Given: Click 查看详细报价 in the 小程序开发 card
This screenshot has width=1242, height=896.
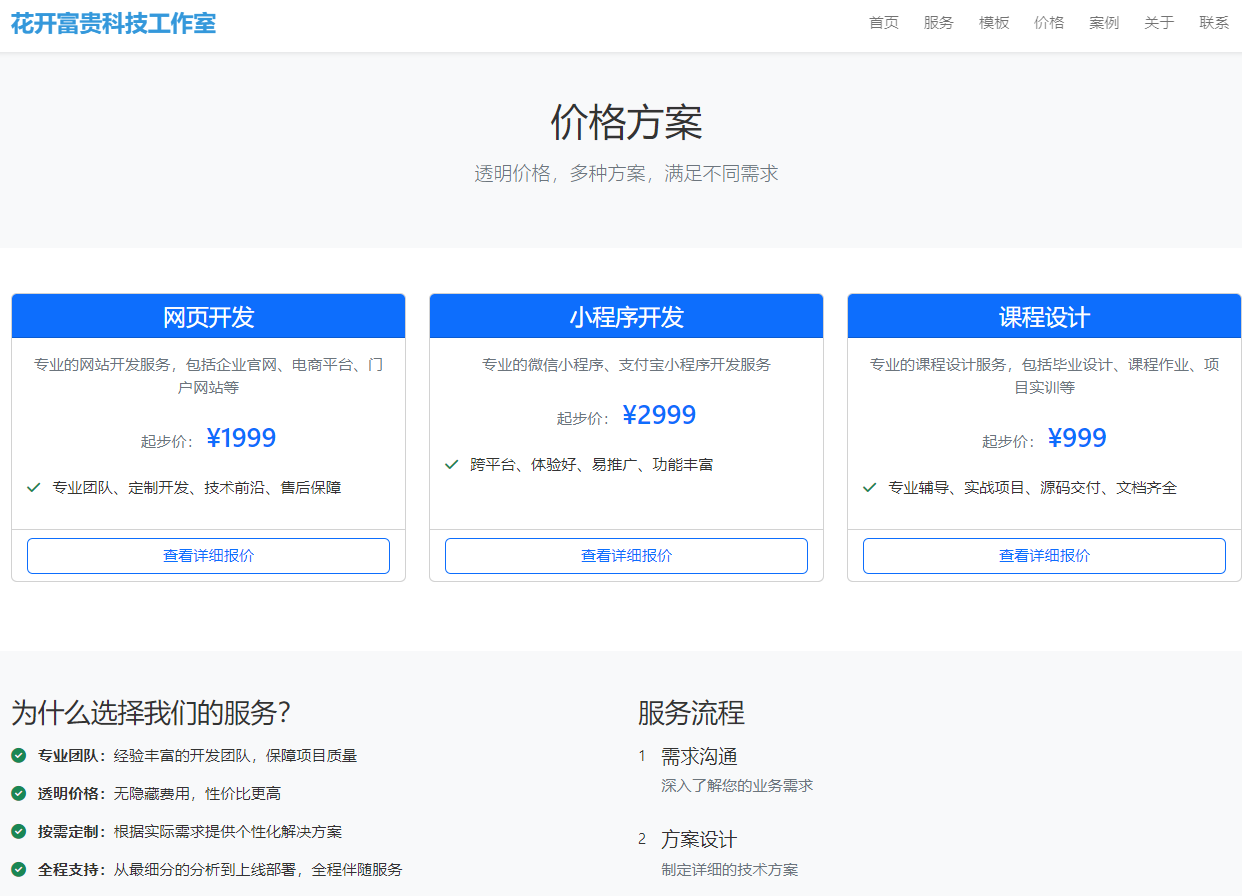Looking at the screenshot, I should [x=626, y=555].
